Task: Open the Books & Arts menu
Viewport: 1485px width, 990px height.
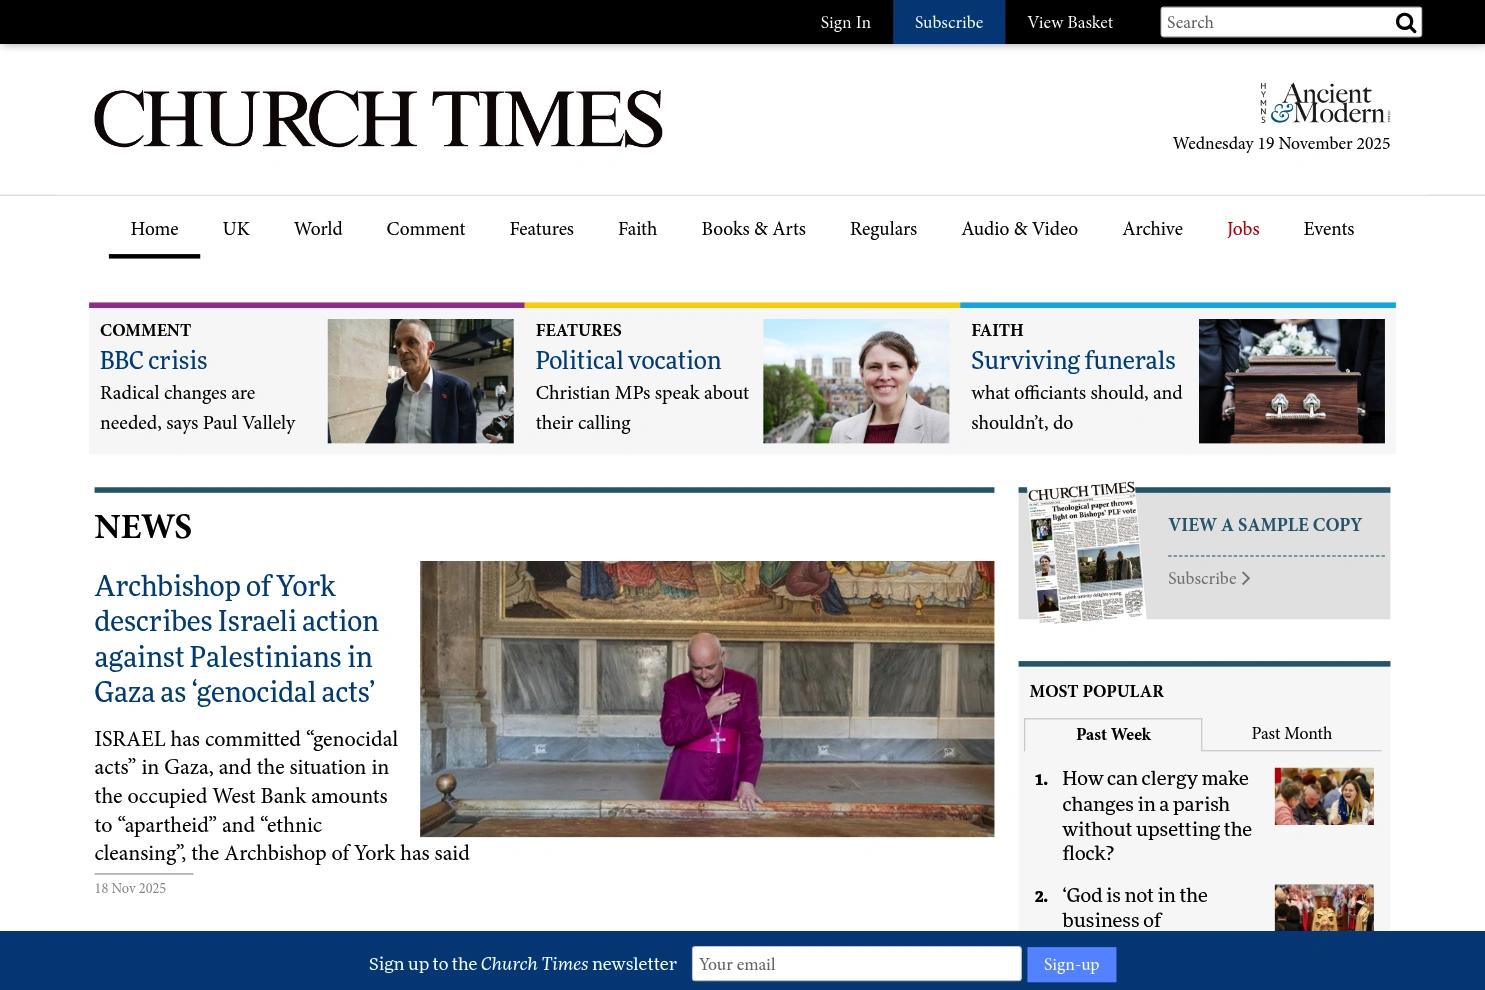Action: 753,229
